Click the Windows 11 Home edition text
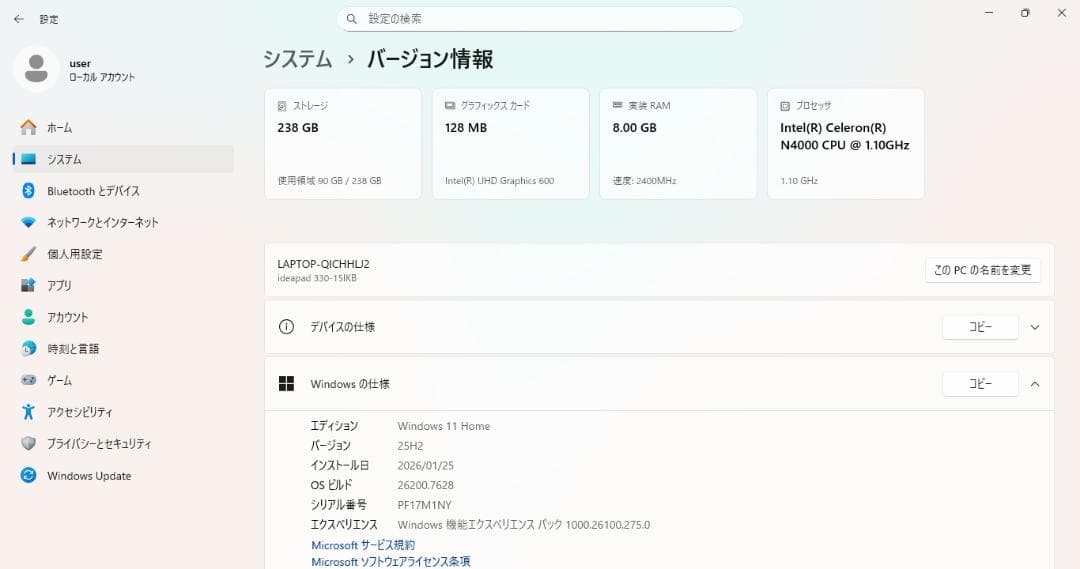The width and height of the screenshot is (1080, 569). coord(444,426)
